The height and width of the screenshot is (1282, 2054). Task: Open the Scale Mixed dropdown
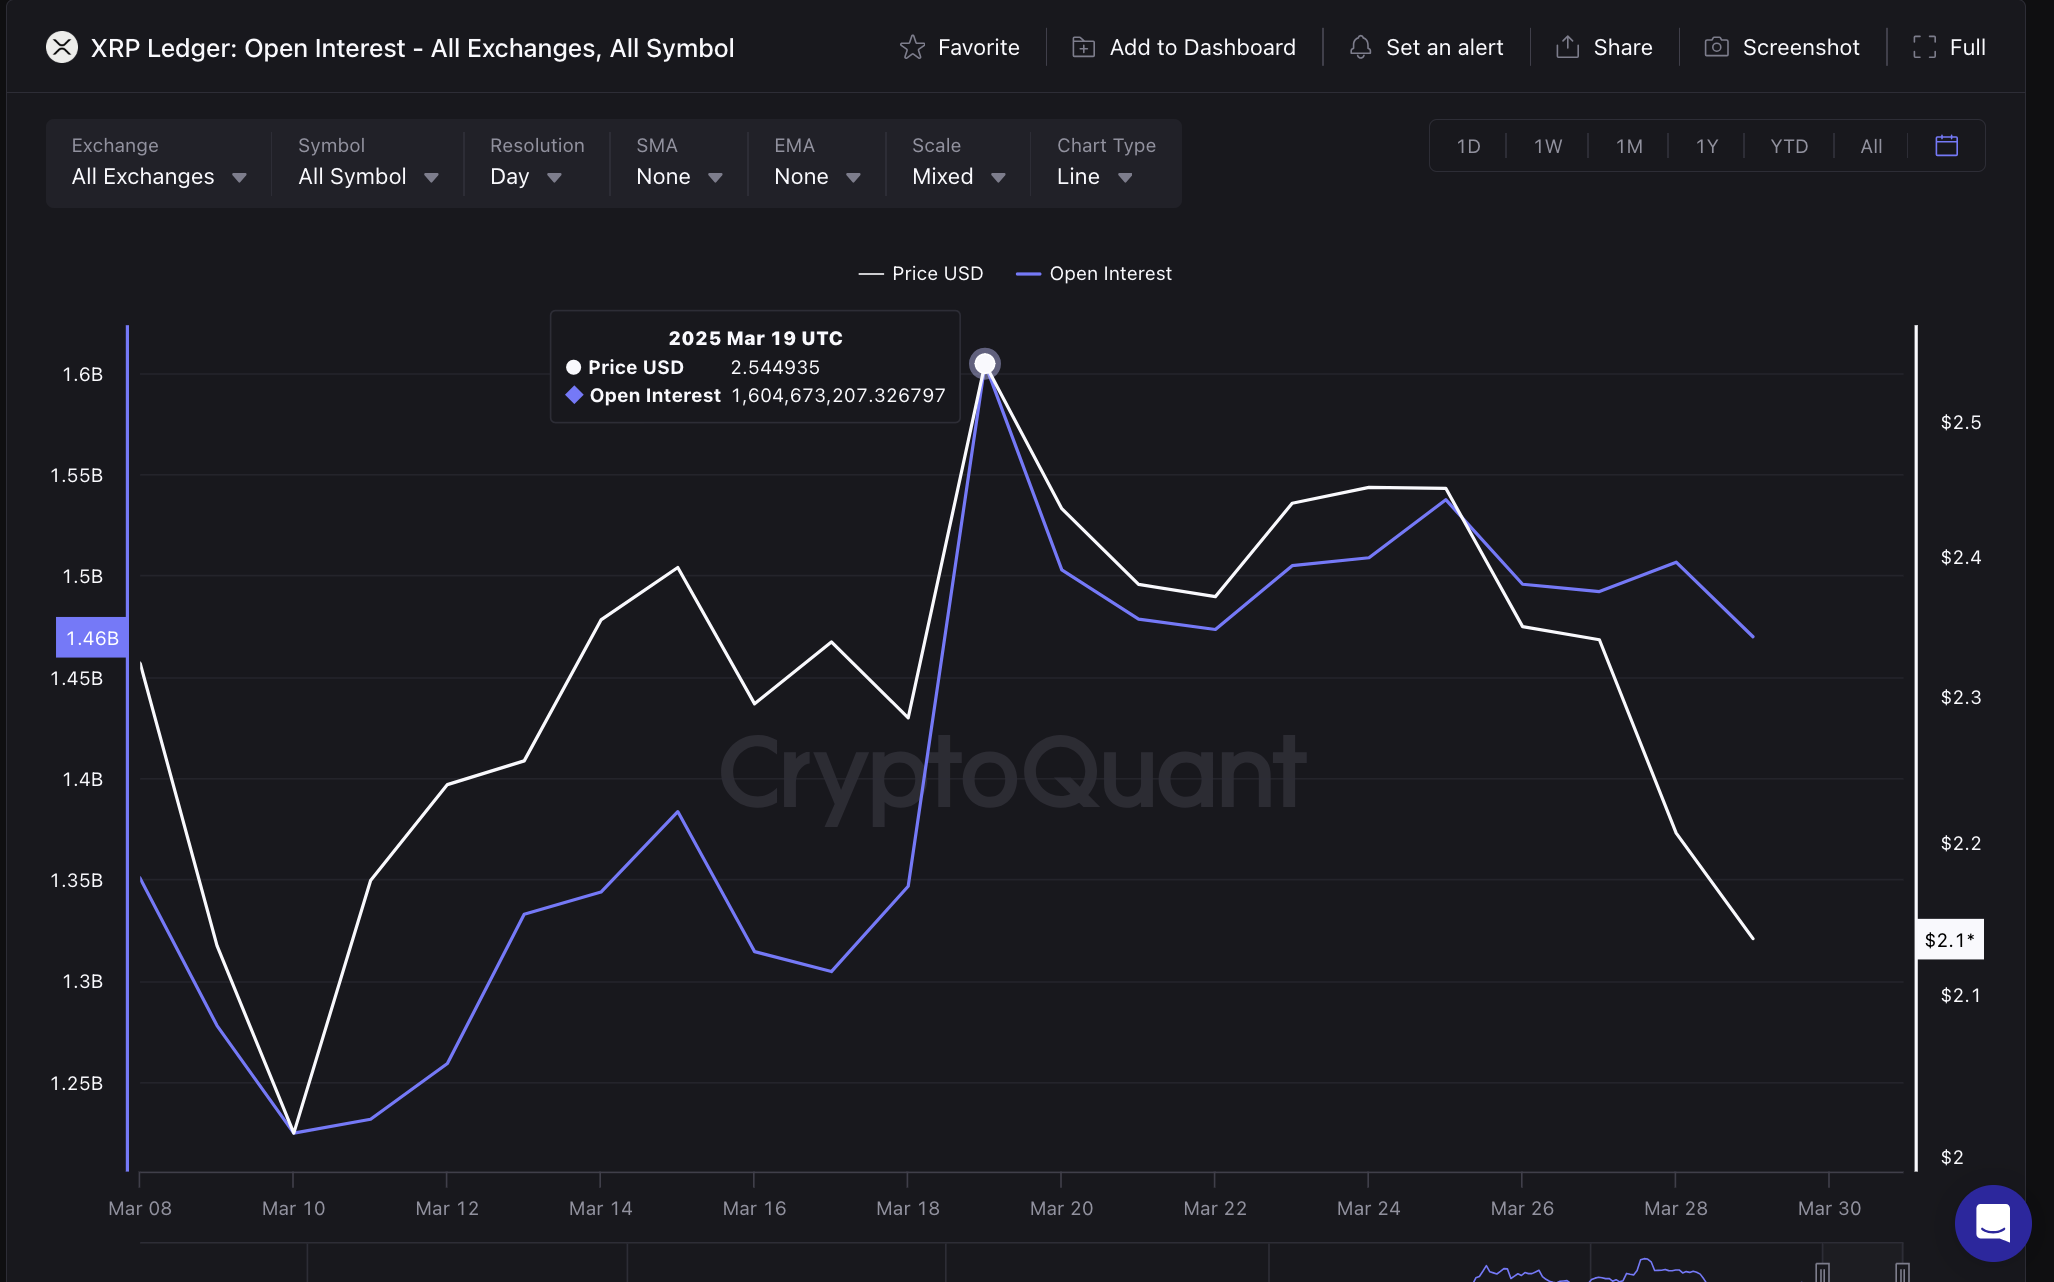click(958, 163)
